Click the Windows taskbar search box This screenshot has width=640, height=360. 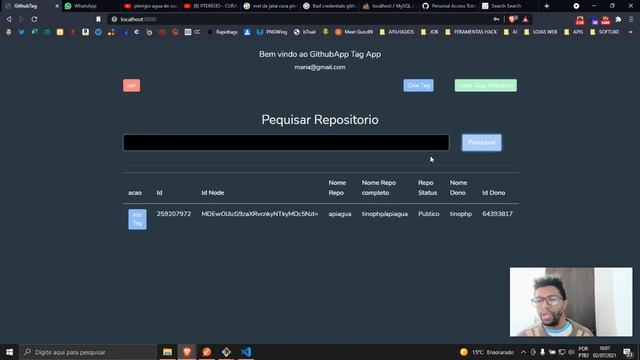[x=88, y=352]
